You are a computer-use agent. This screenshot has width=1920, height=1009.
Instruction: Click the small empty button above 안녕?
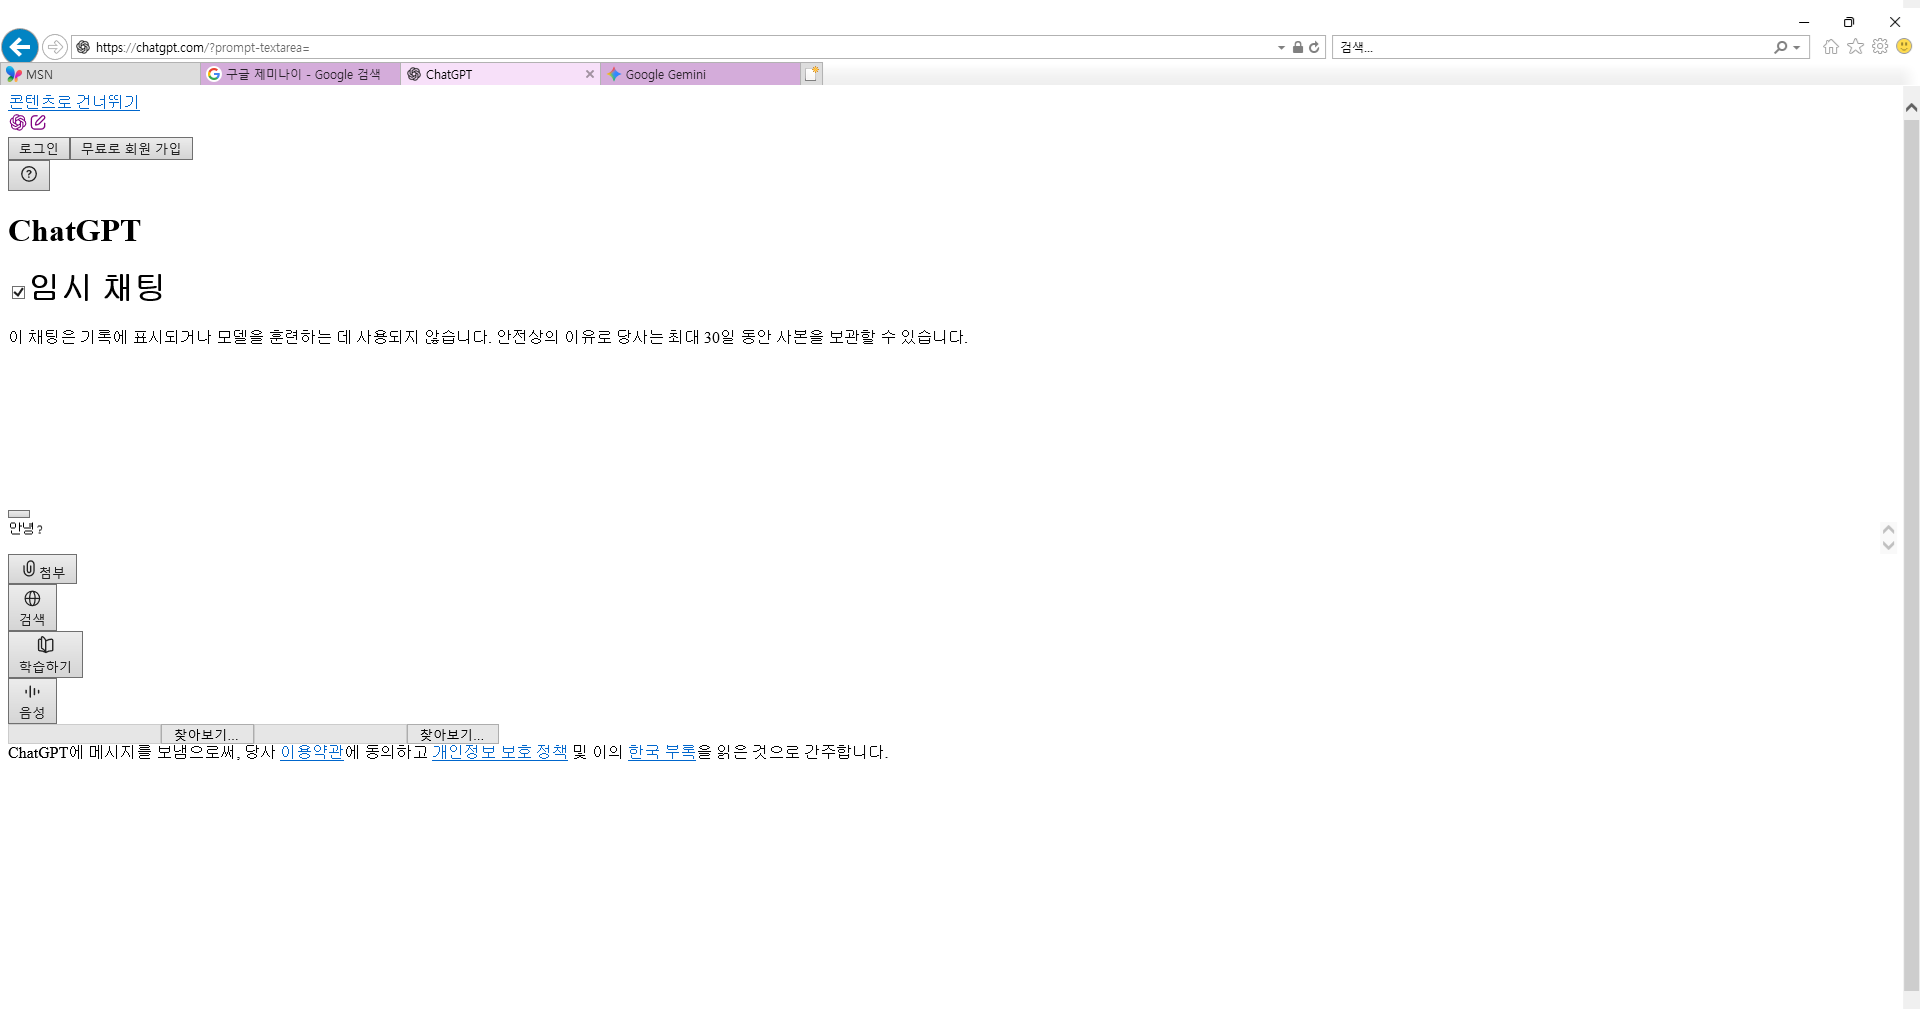tap(19, 514)
